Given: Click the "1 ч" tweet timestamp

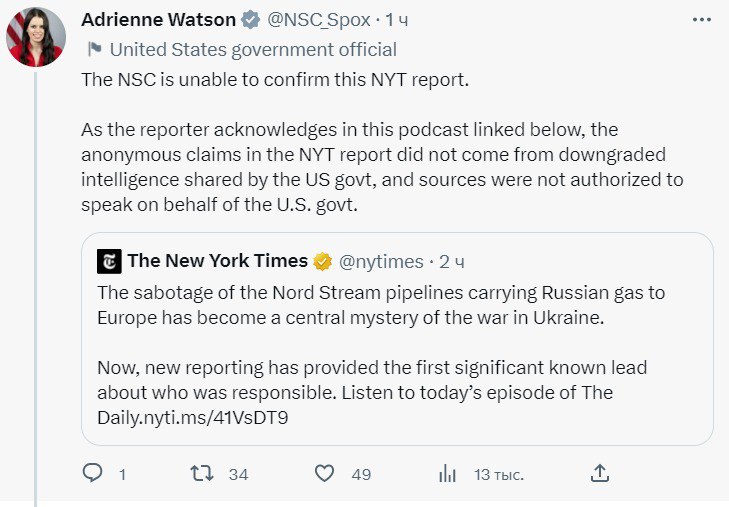Looking at the screenshot, I should 397,20.
